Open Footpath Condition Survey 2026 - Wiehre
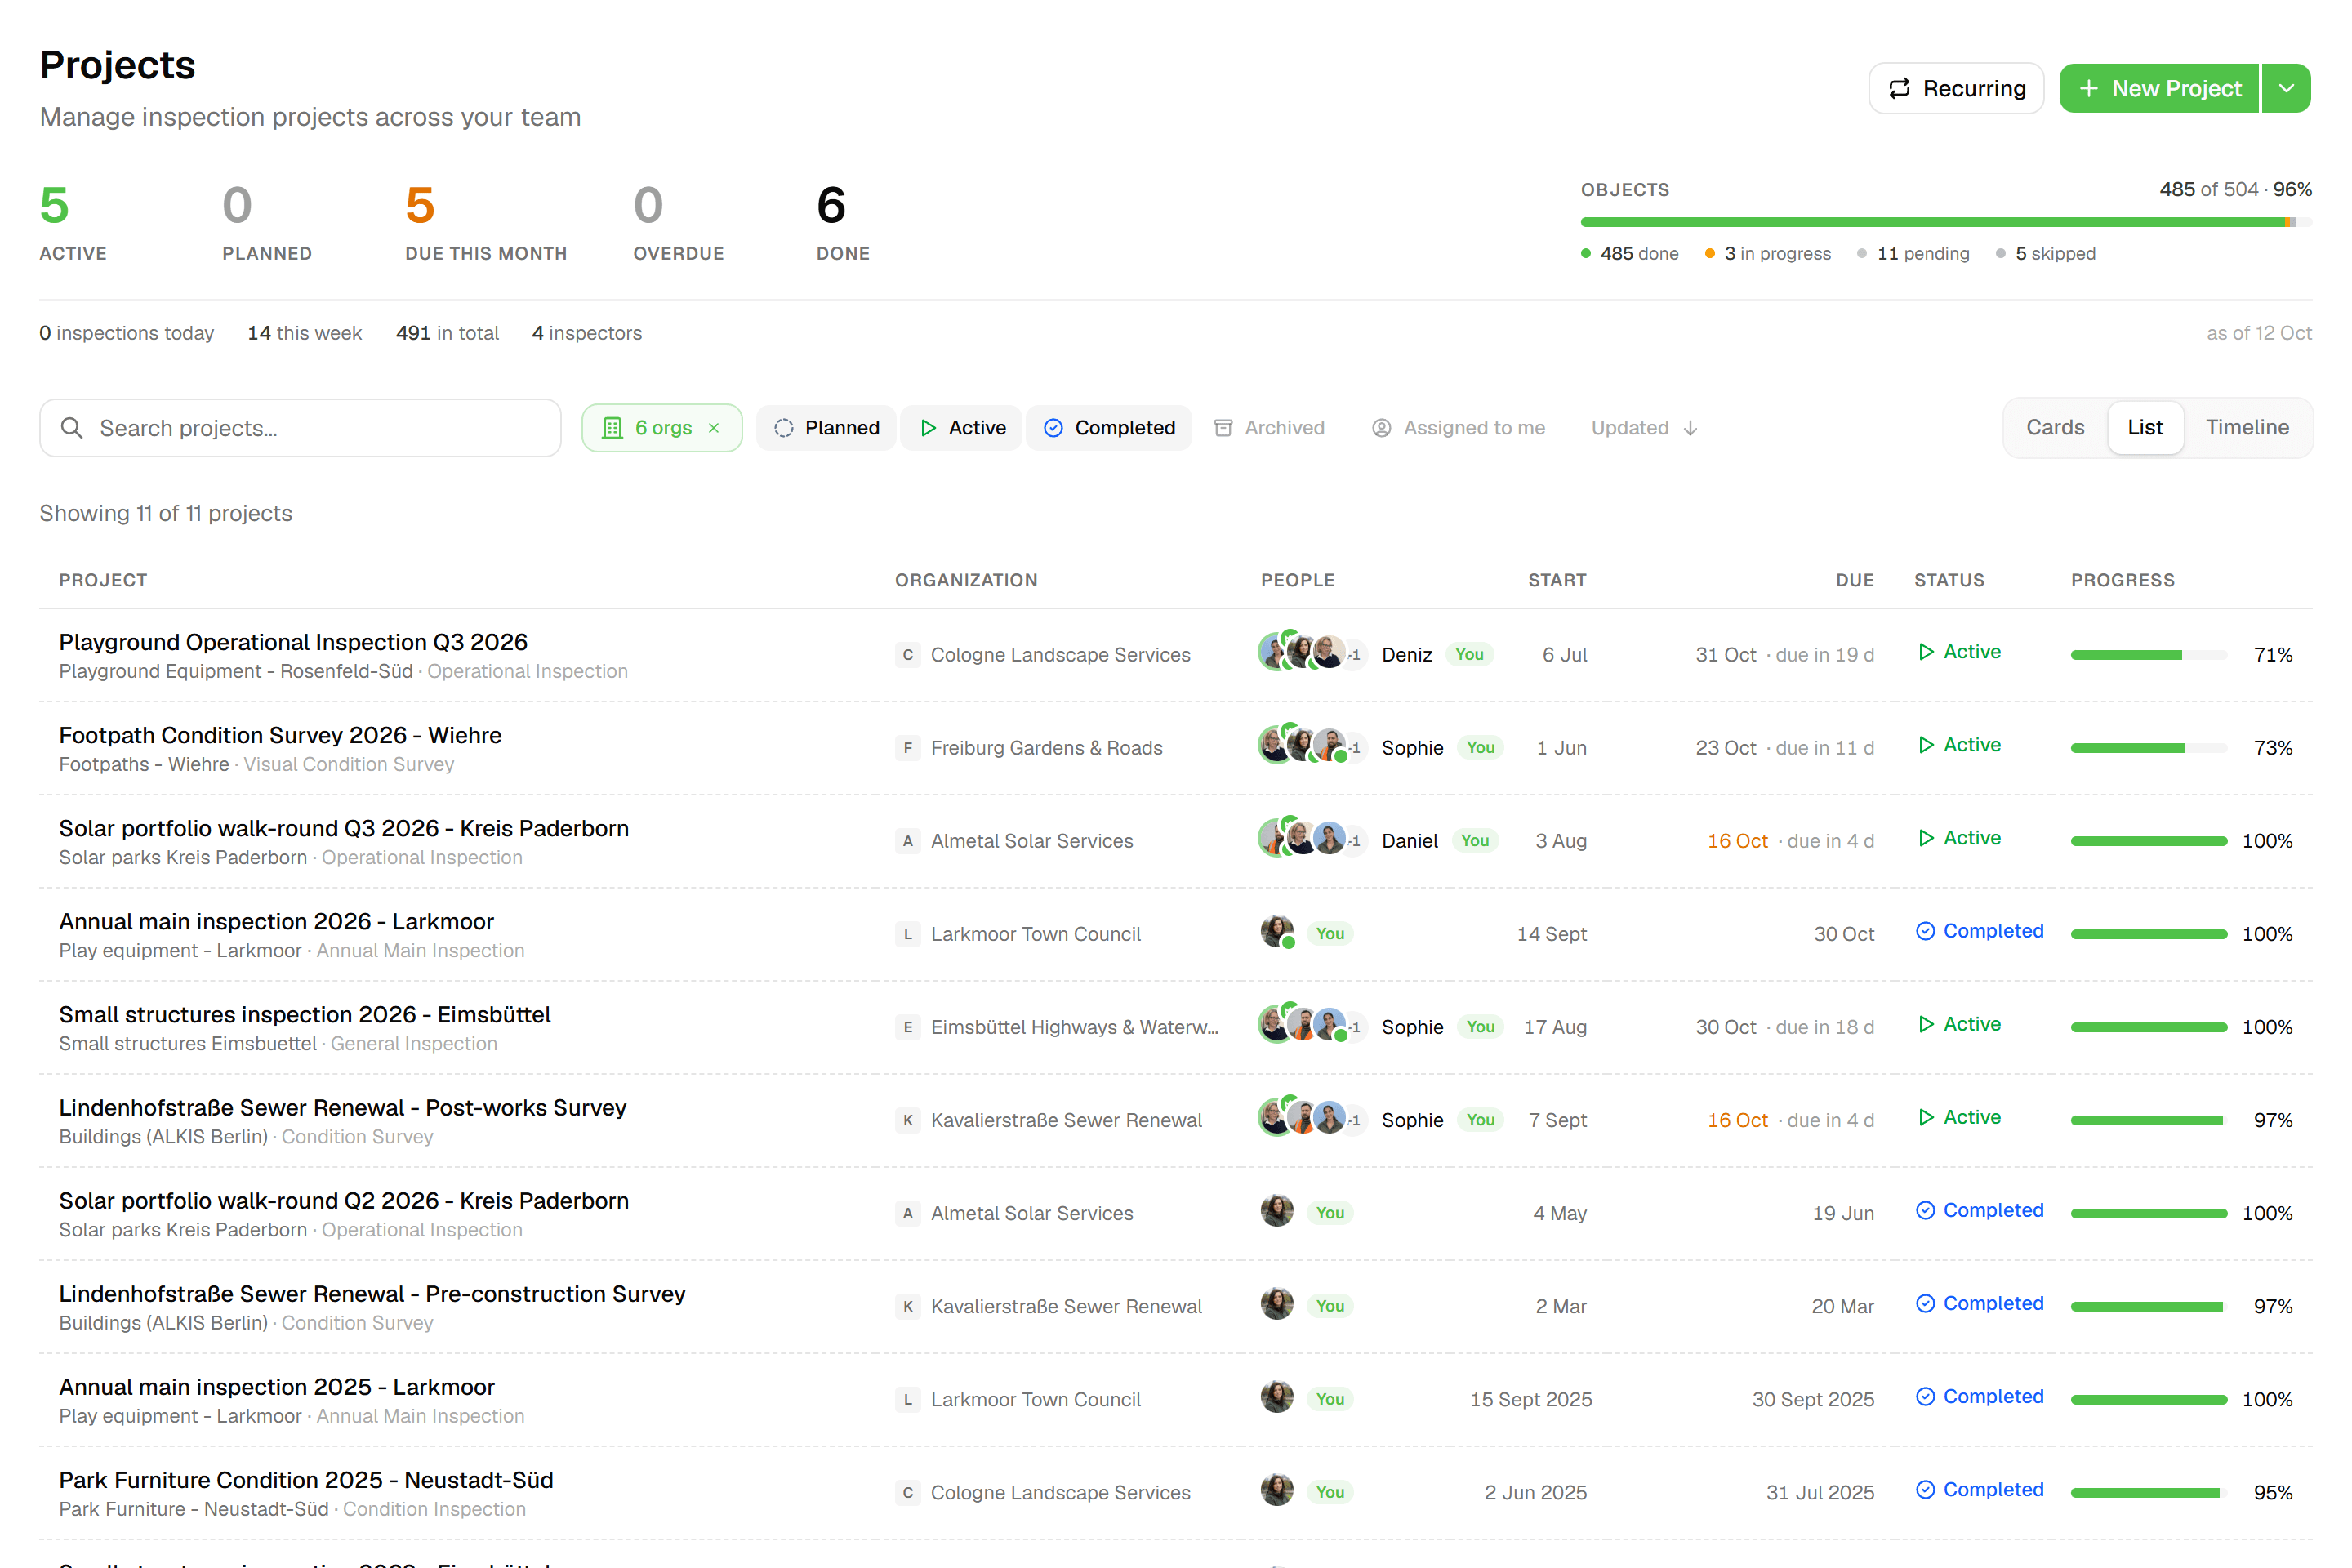This screenshot has width=2352, height=1568. click(x=280, y=735)
